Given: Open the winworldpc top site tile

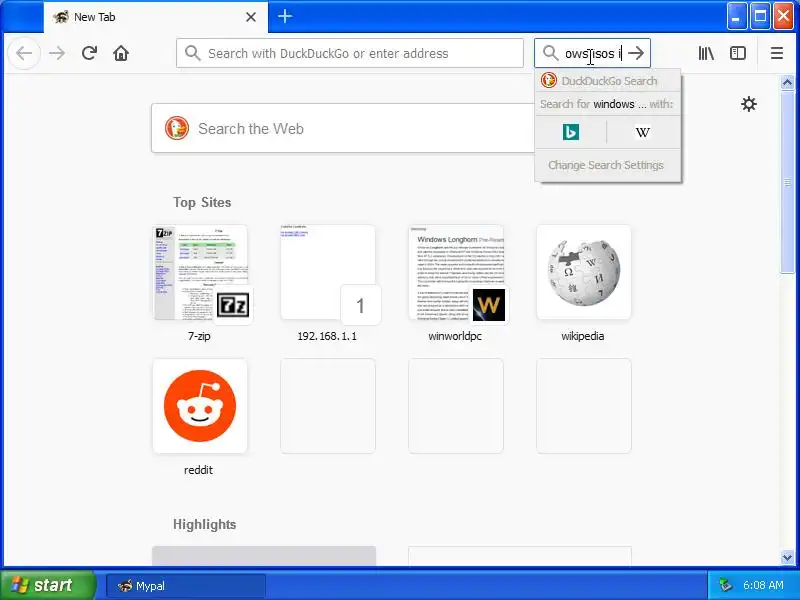Looking at the screenshot, I should pyautogui.click(x=456, y=272).
